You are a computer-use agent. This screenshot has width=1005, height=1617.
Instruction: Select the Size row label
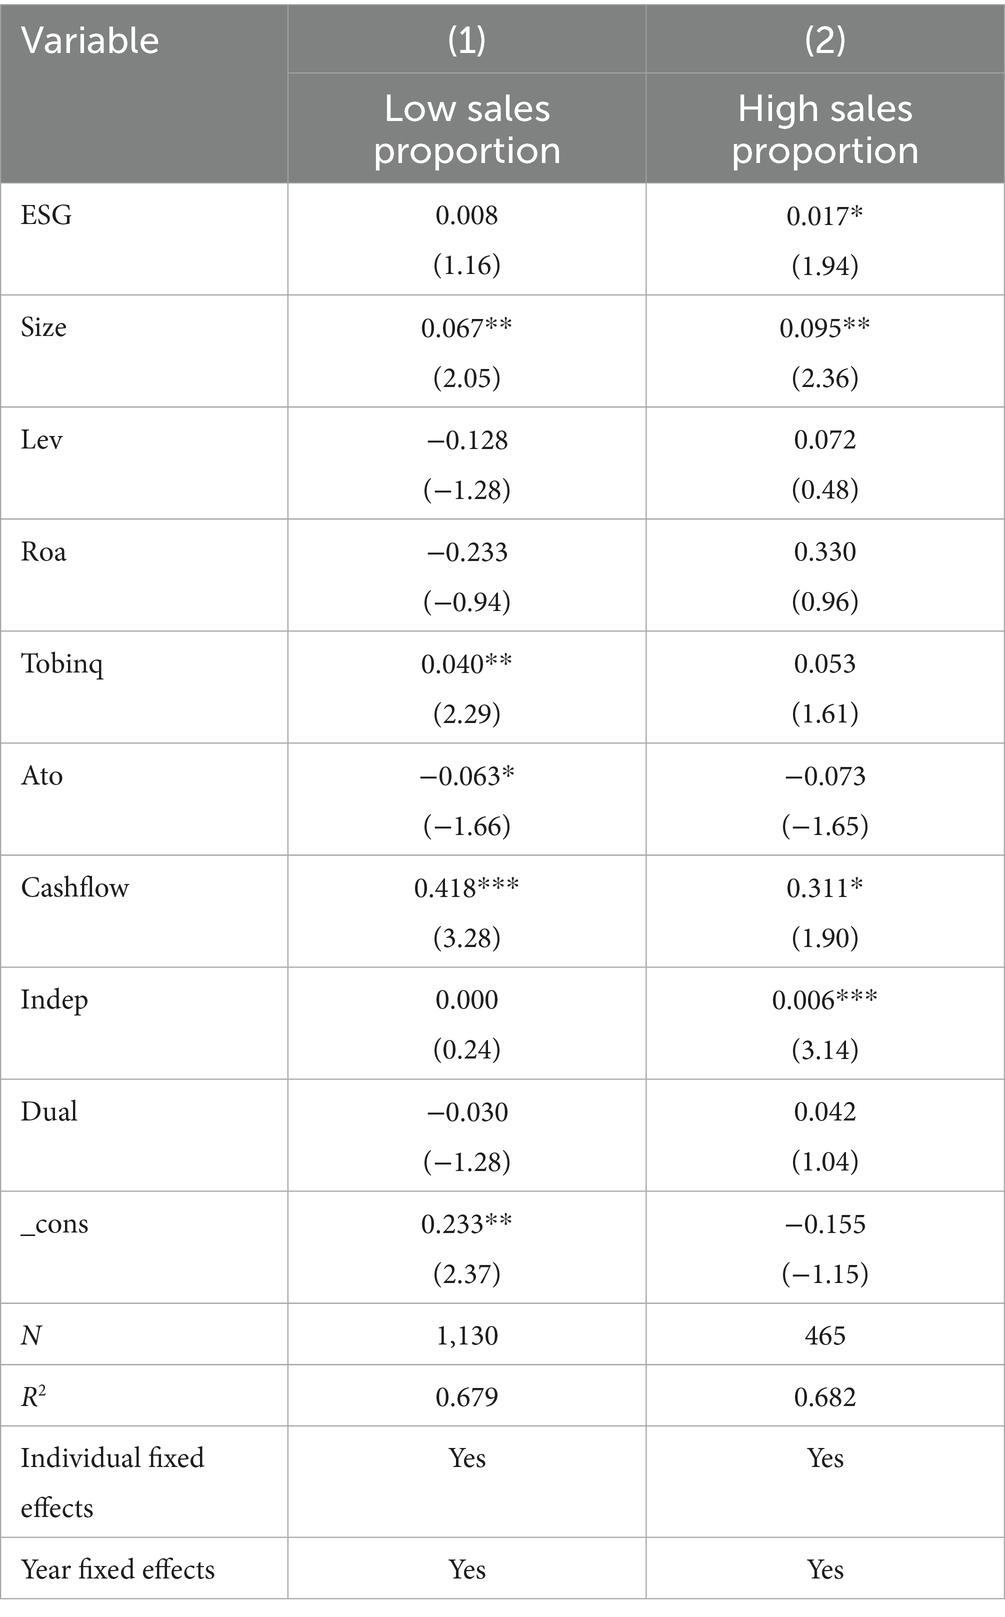coord(44,327)
